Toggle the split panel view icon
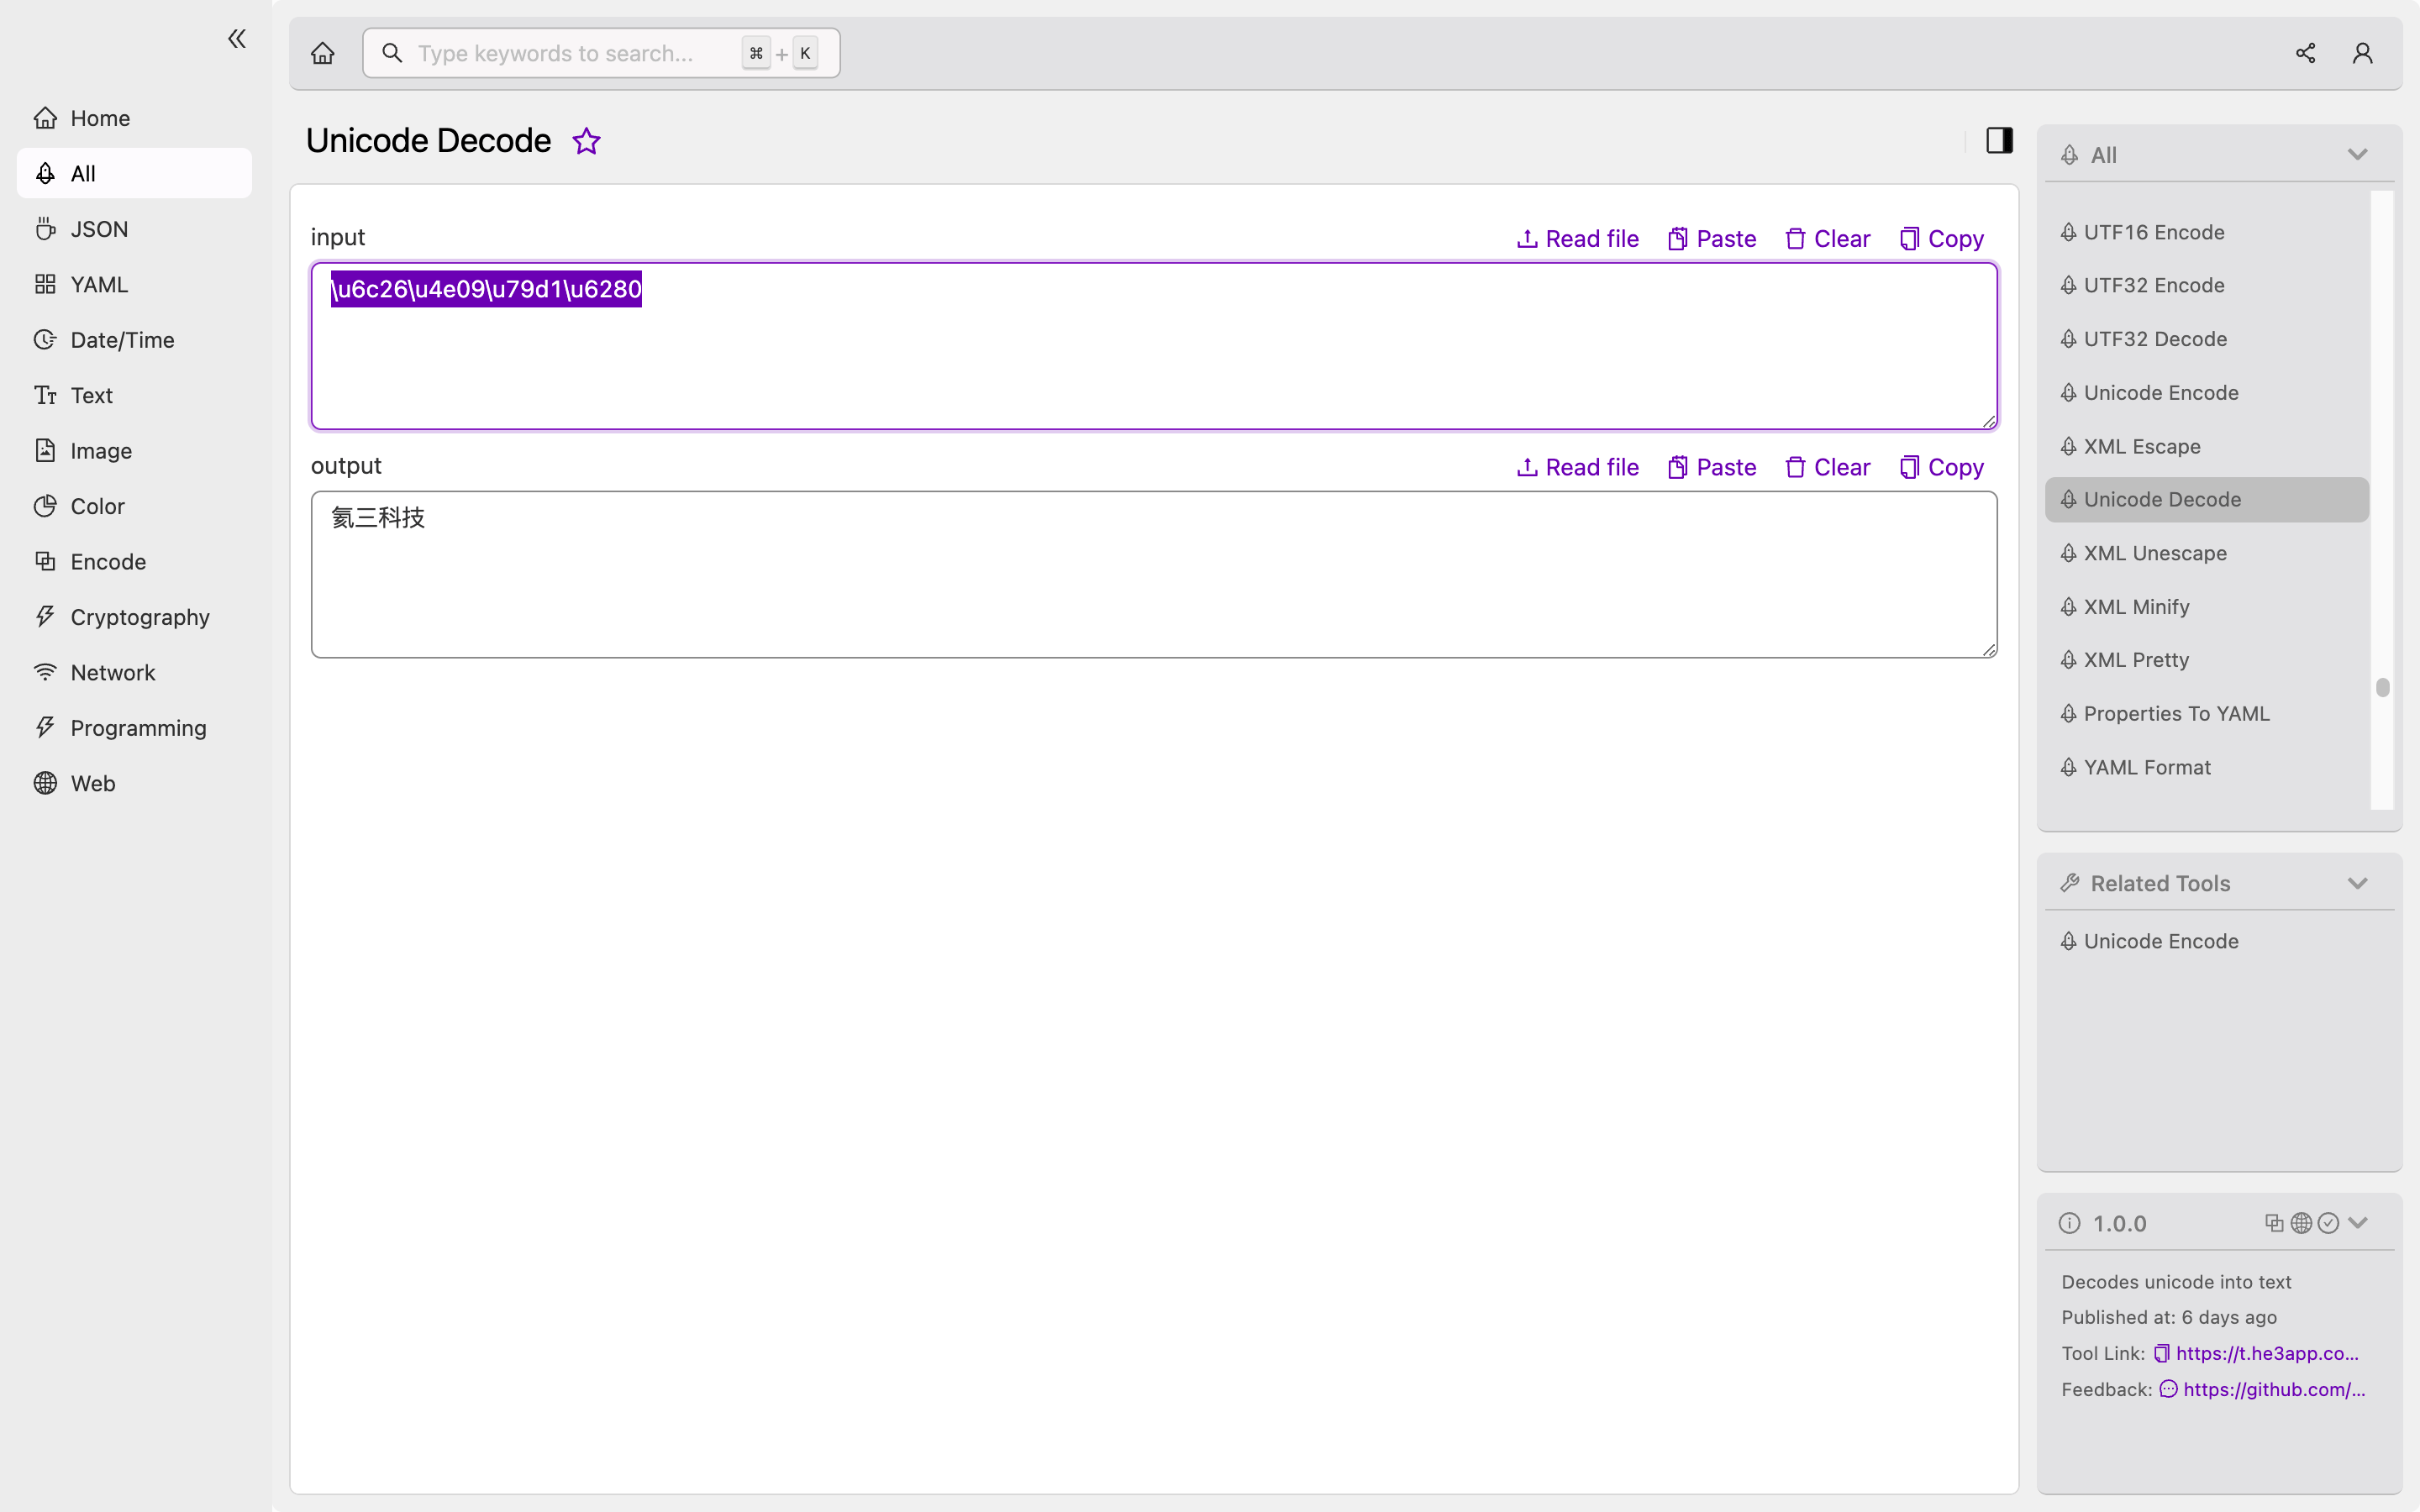2420x1512 pixels. [x=1998, y=139]
